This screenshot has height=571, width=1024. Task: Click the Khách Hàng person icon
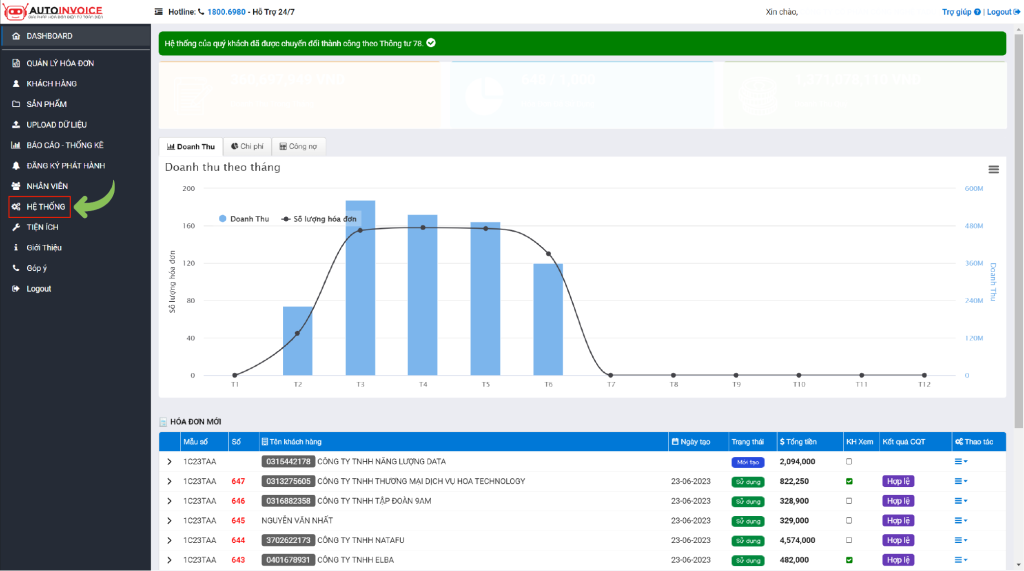click(x=16, y=84)
